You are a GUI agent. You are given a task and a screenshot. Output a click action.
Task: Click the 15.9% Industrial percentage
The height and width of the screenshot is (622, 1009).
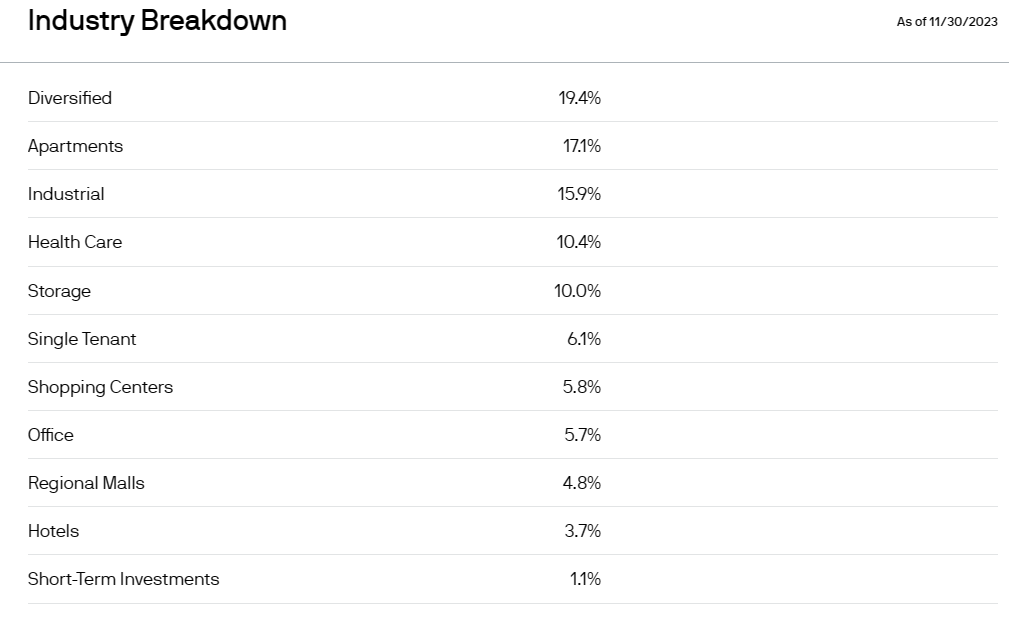(x=579, y=194)
